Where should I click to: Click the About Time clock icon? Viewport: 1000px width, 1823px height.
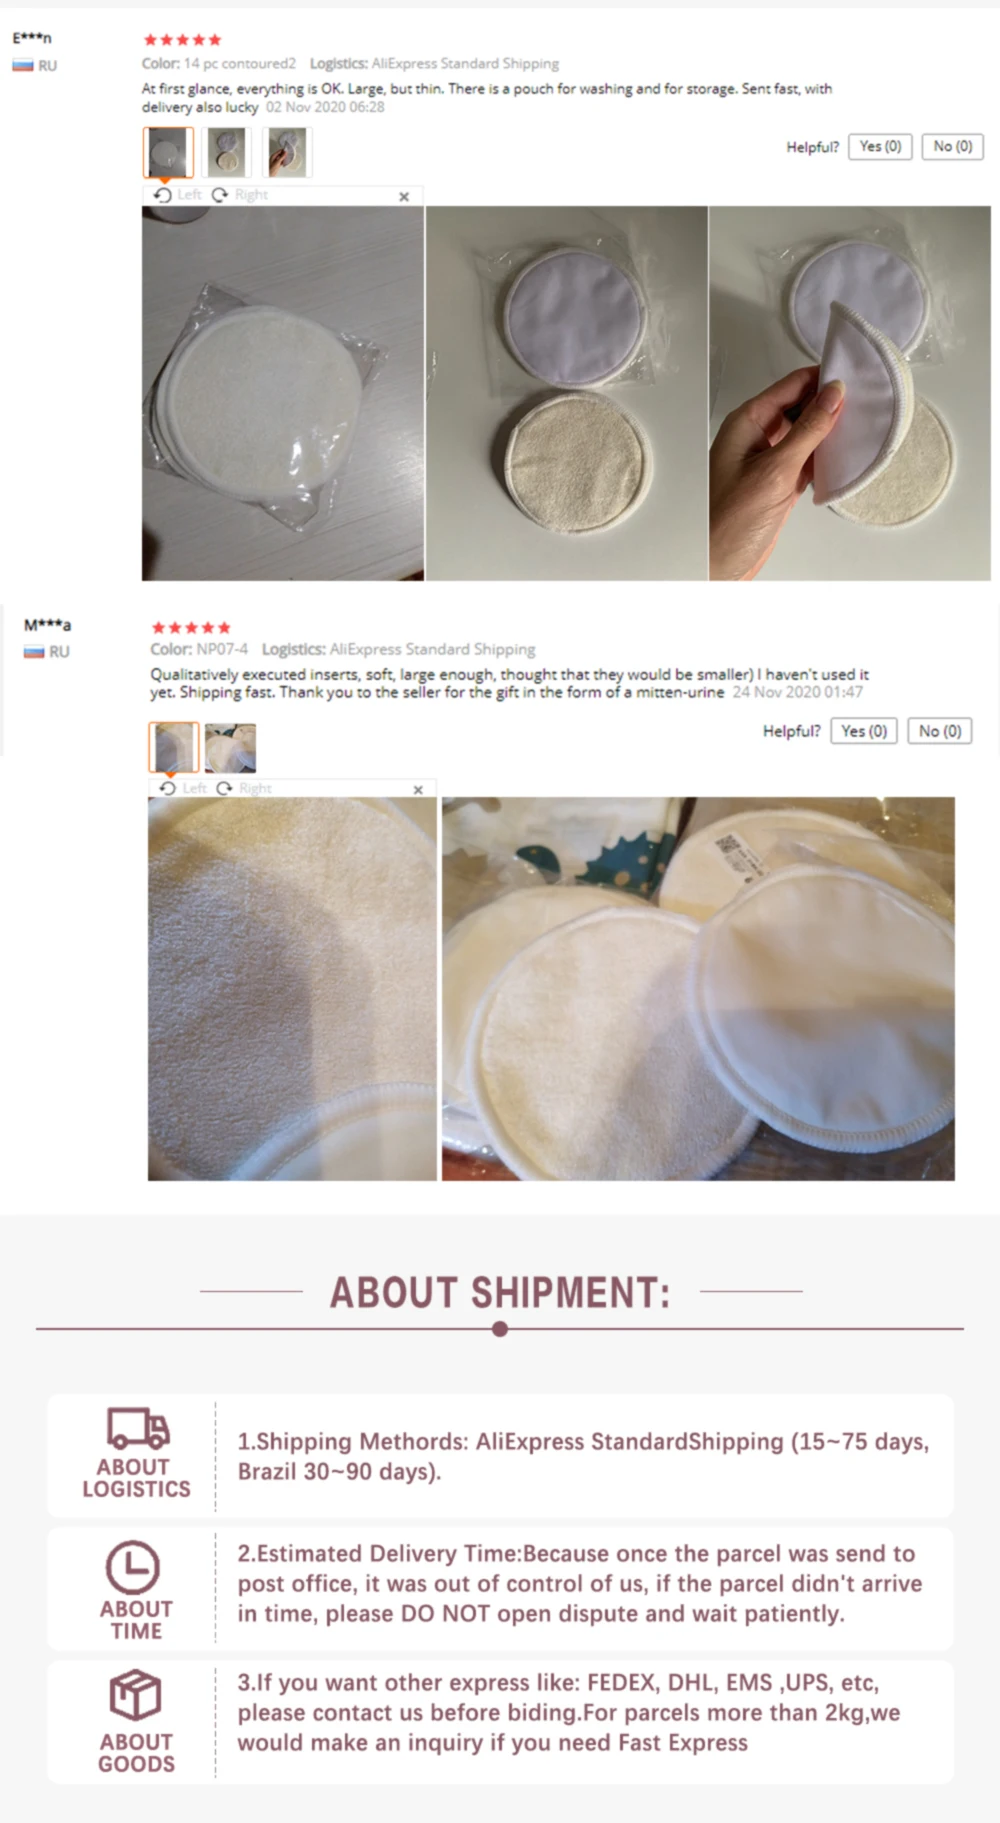[x=133, y=1566]
